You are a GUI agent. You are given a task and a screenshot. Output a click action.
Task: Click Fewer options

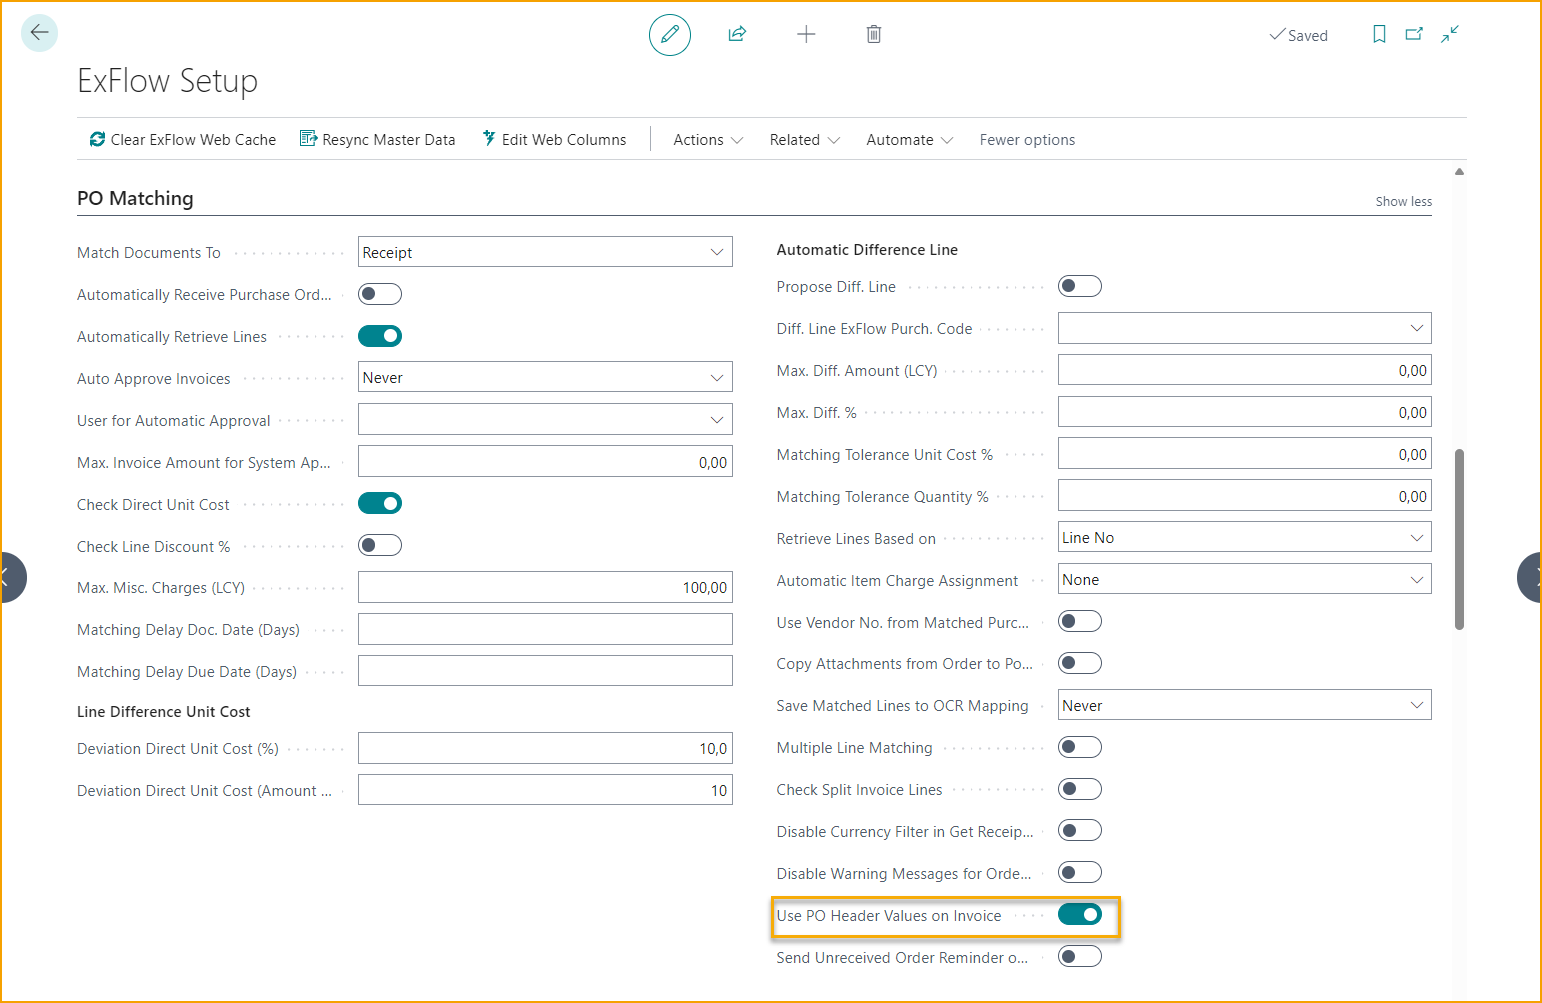pos(1027,140)
